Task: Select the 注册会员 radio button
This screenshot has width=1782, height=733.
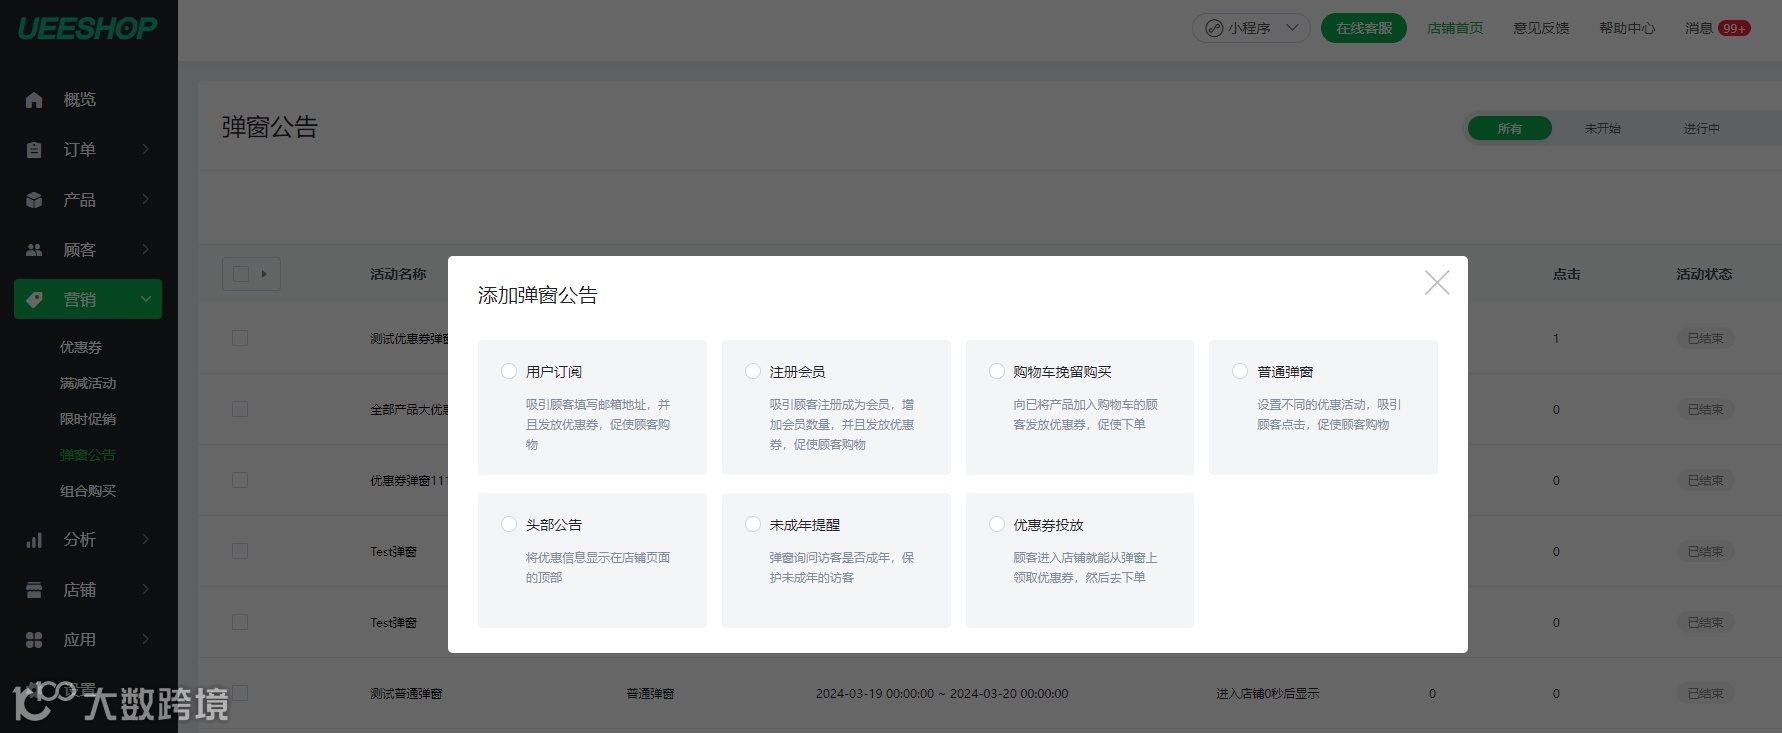Action: [753, 371]
